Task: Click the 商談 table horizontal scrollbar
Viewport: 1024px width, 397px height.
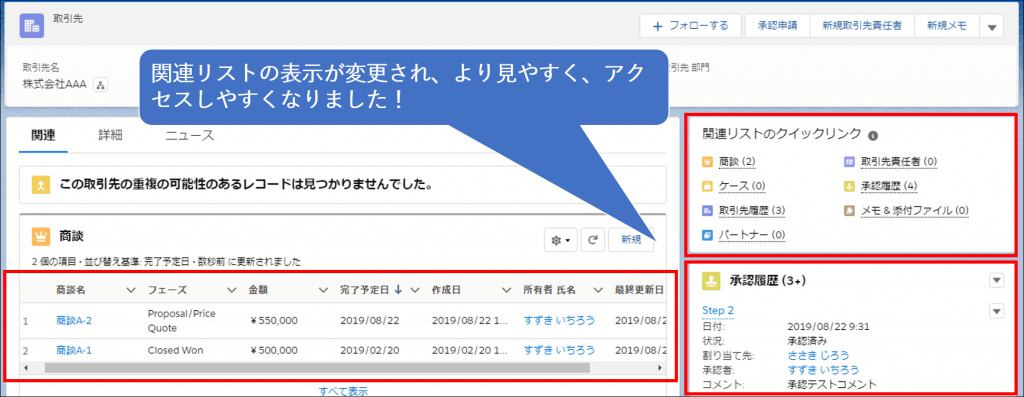Action: 317,368
